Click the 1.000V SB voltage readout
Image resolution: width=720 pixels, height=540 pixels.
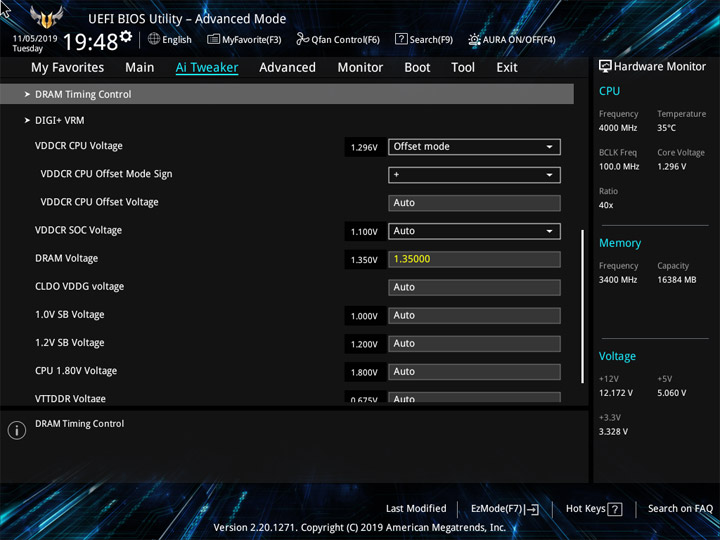365,316
